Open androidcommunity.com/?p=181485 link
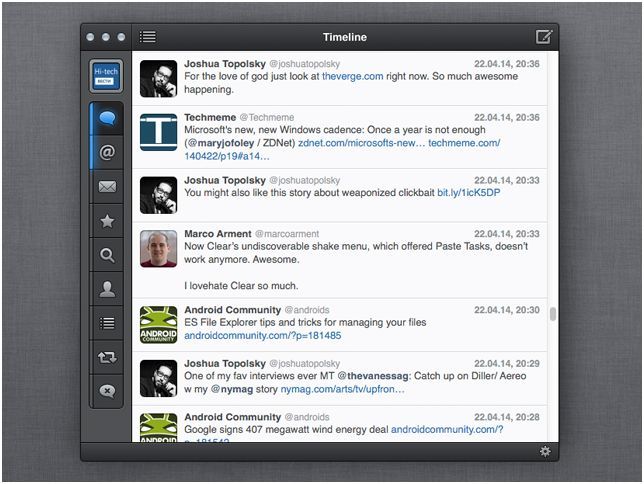 262,336
